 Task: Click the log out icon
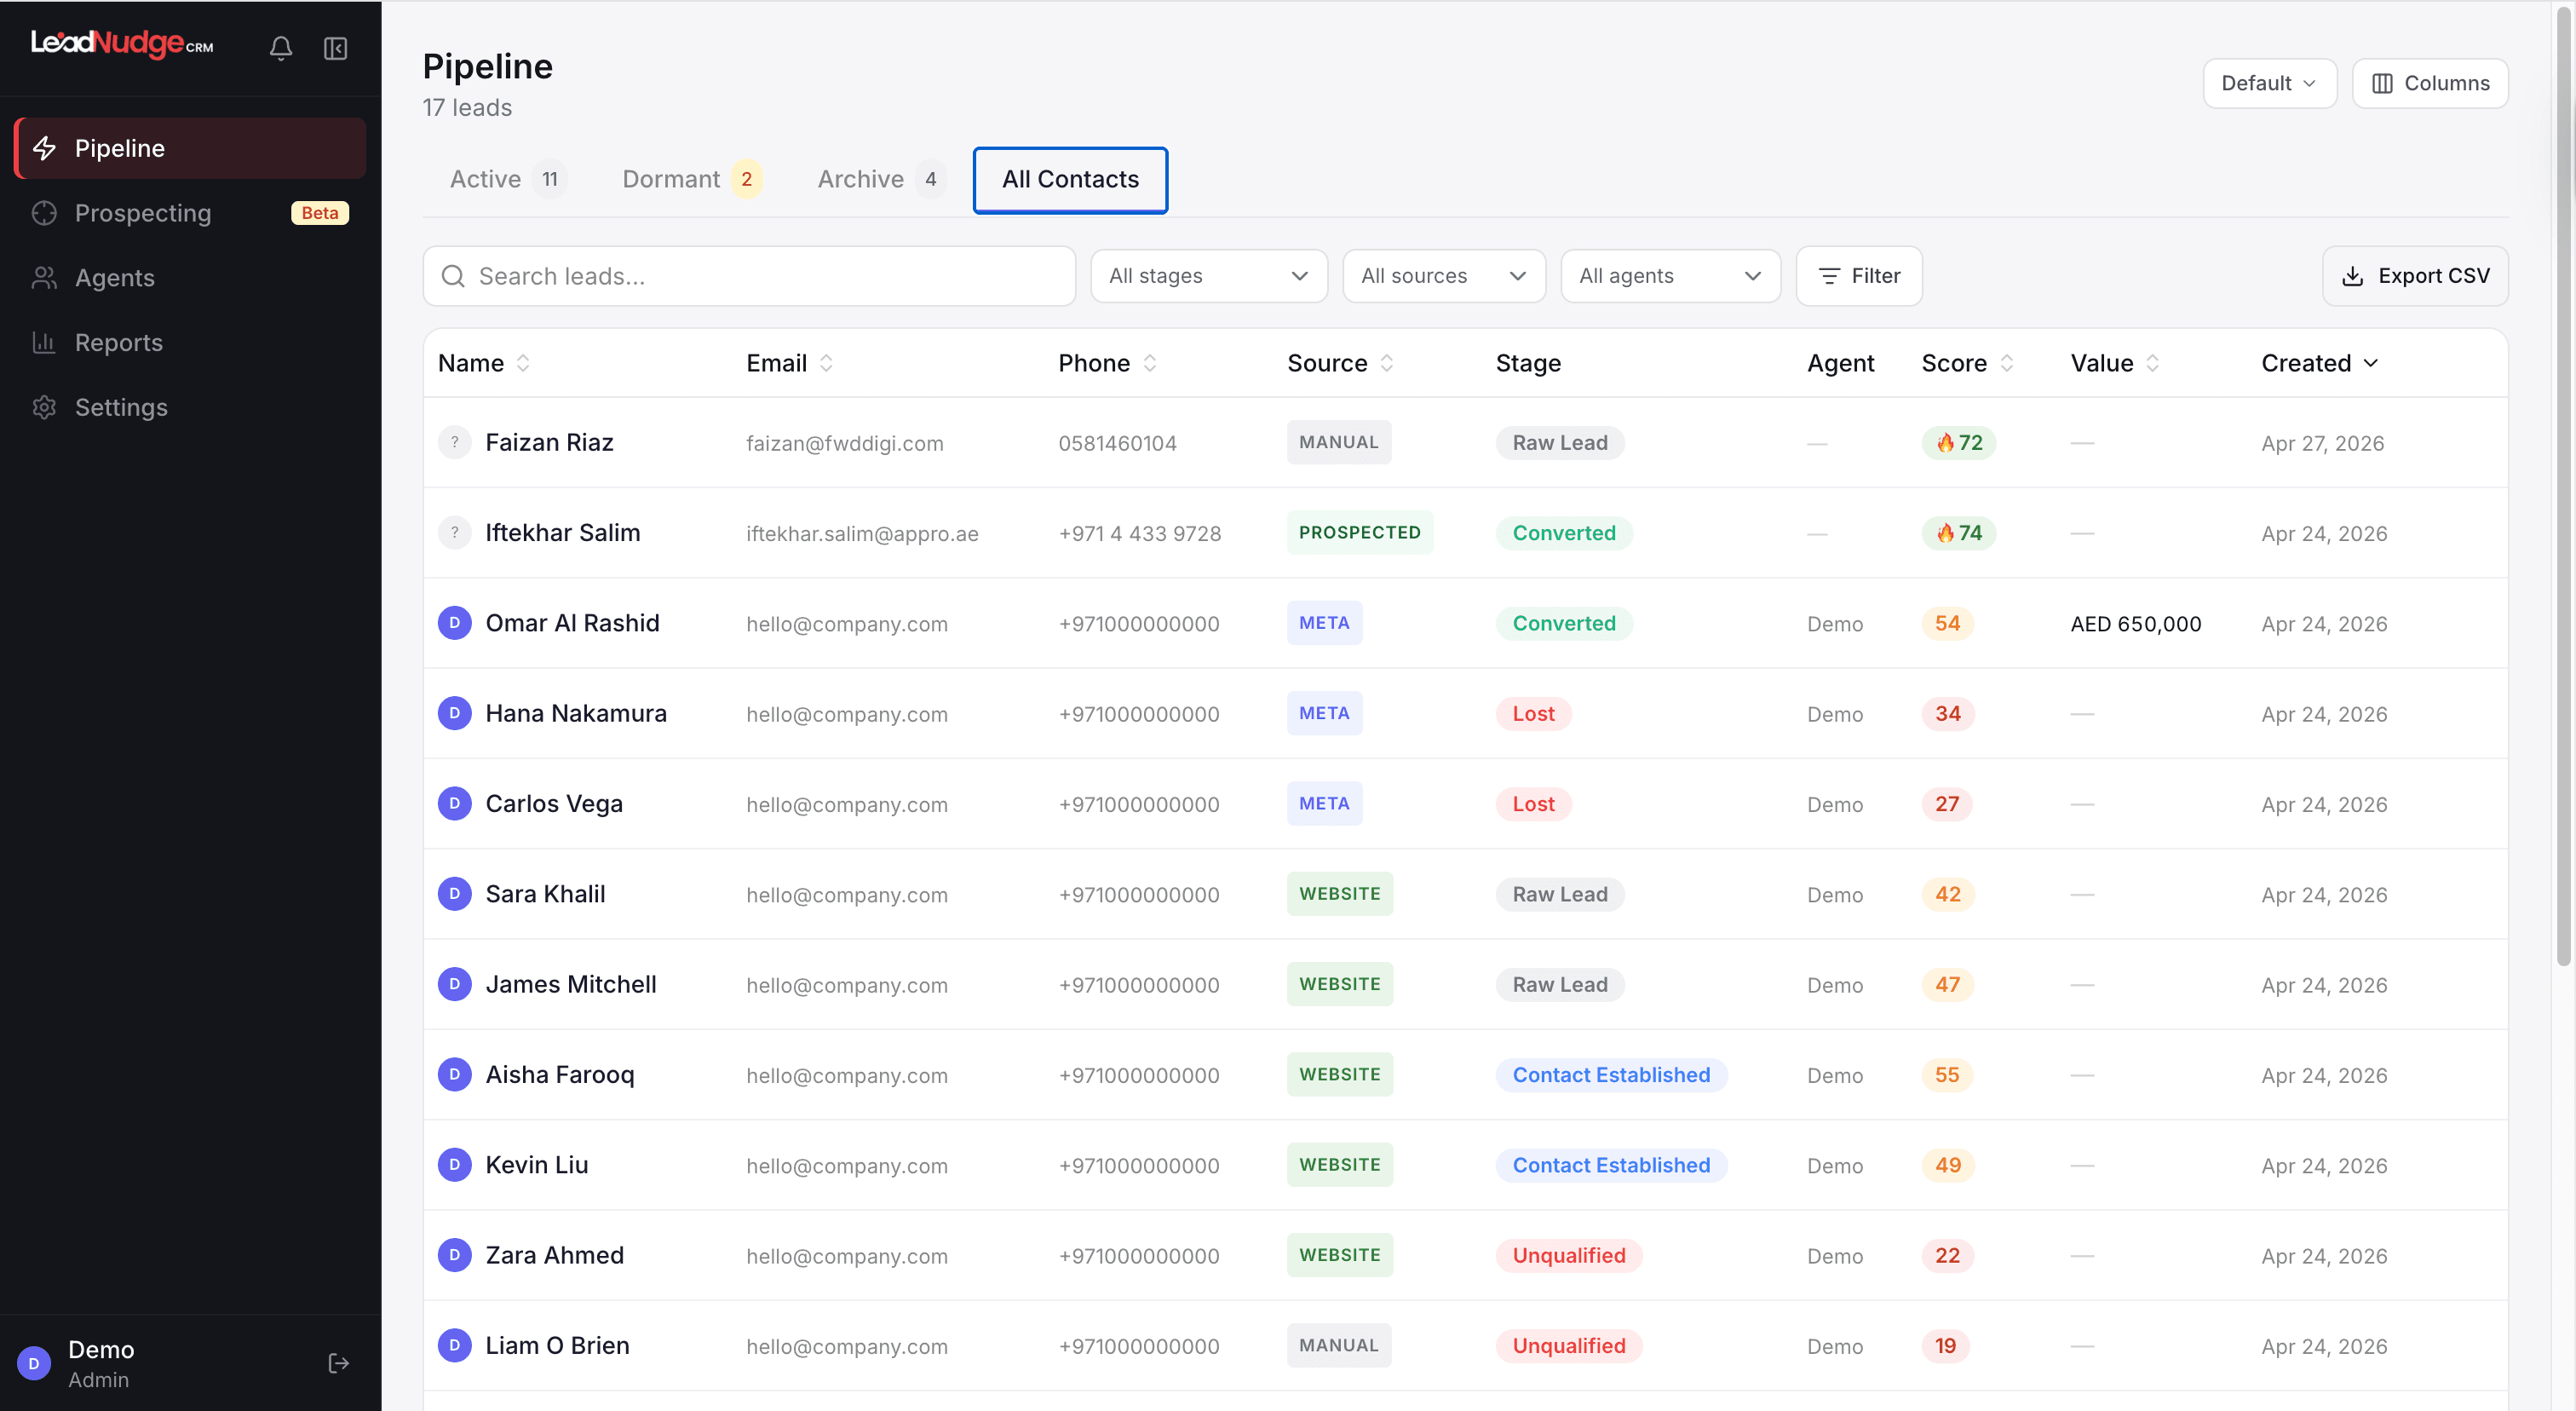[338, 1363]
